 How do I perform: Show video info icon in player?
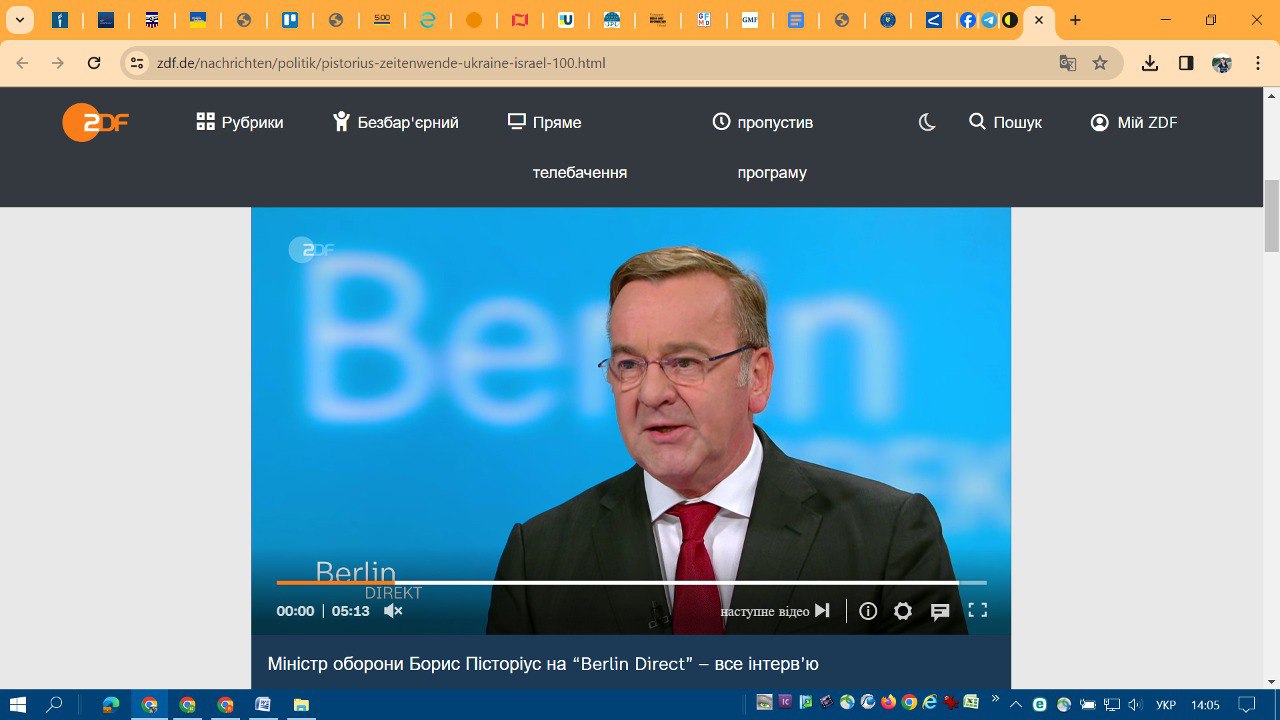[x=868, y=611]
